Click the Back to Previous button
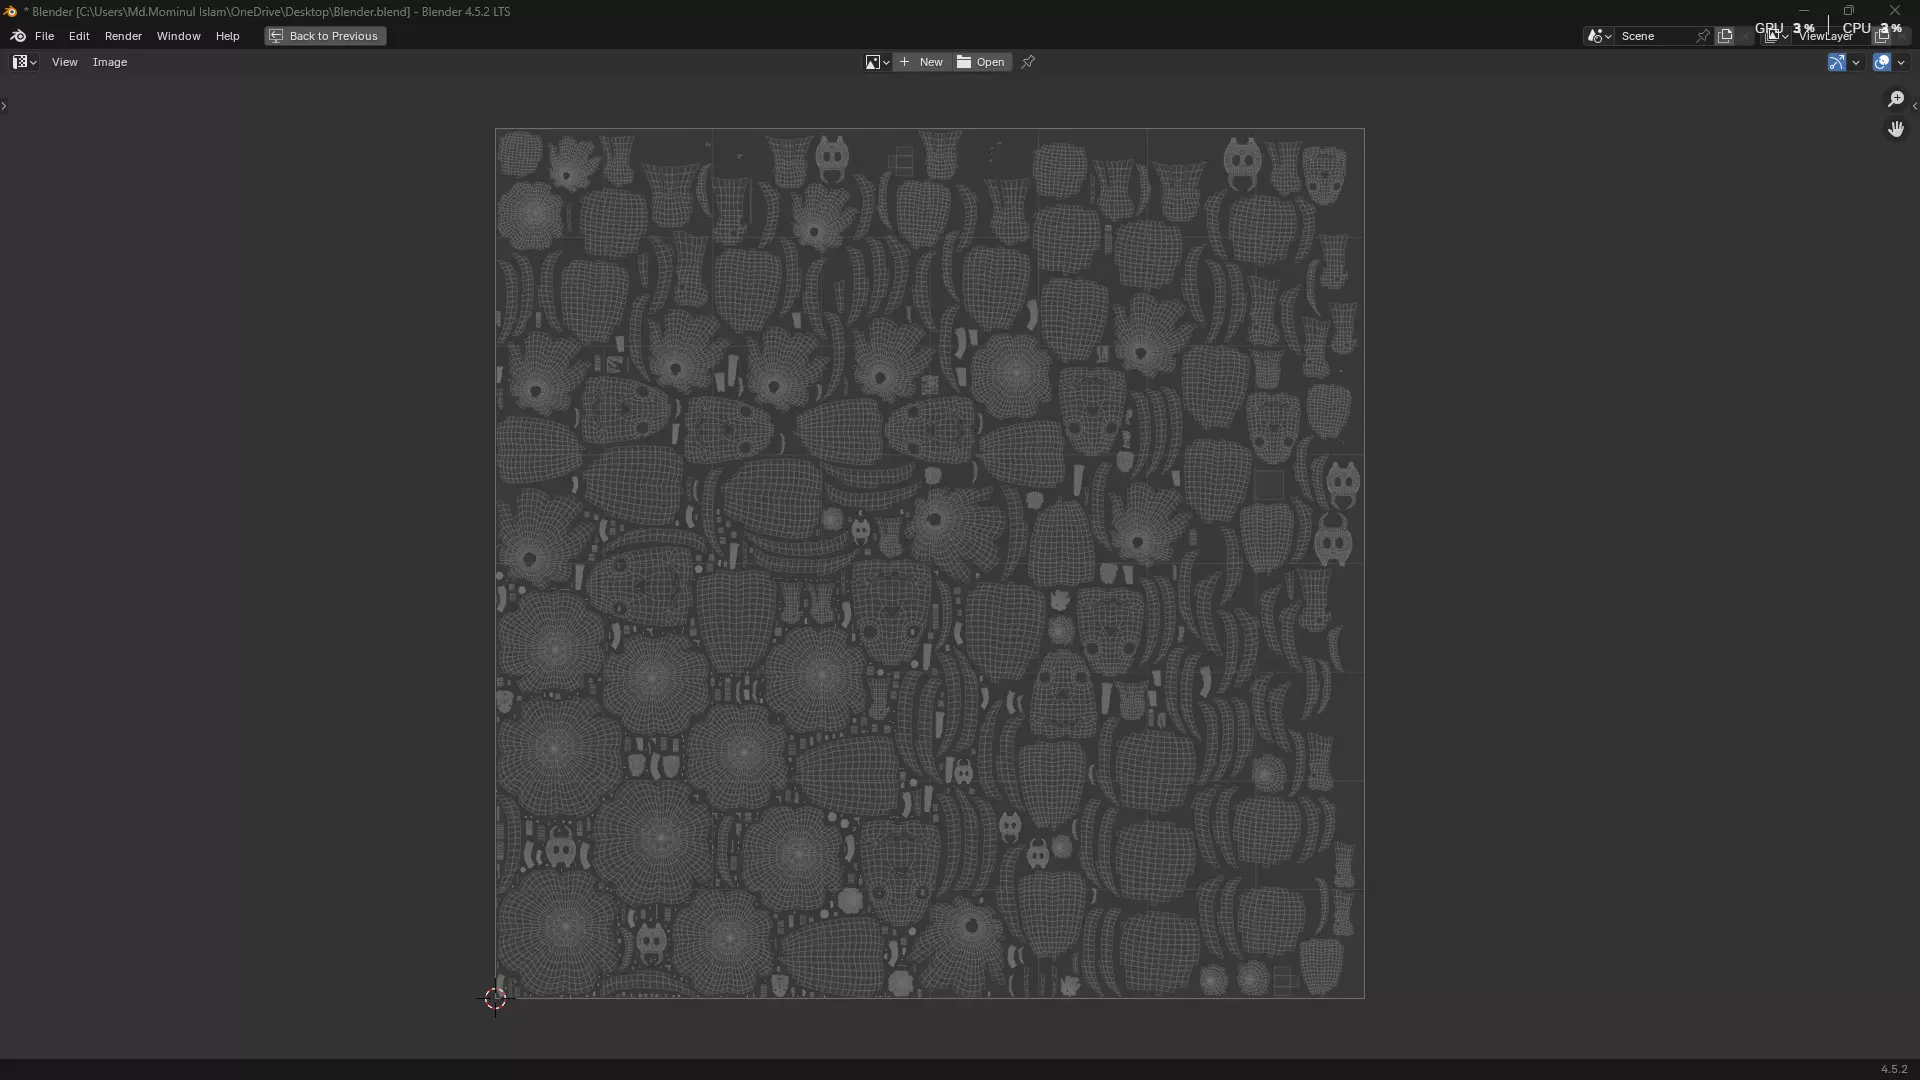 coord(325,36)
